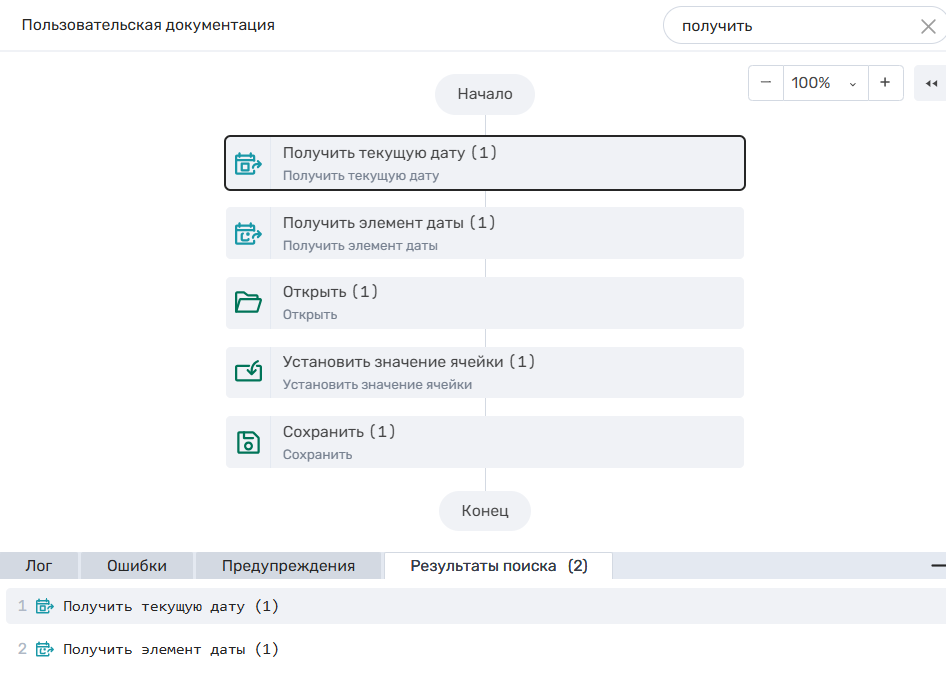The width and height of the screenshot is (946, 684).
Task: Click the calendar icon of 'Получить текущую дату' step
Action: 247,164
